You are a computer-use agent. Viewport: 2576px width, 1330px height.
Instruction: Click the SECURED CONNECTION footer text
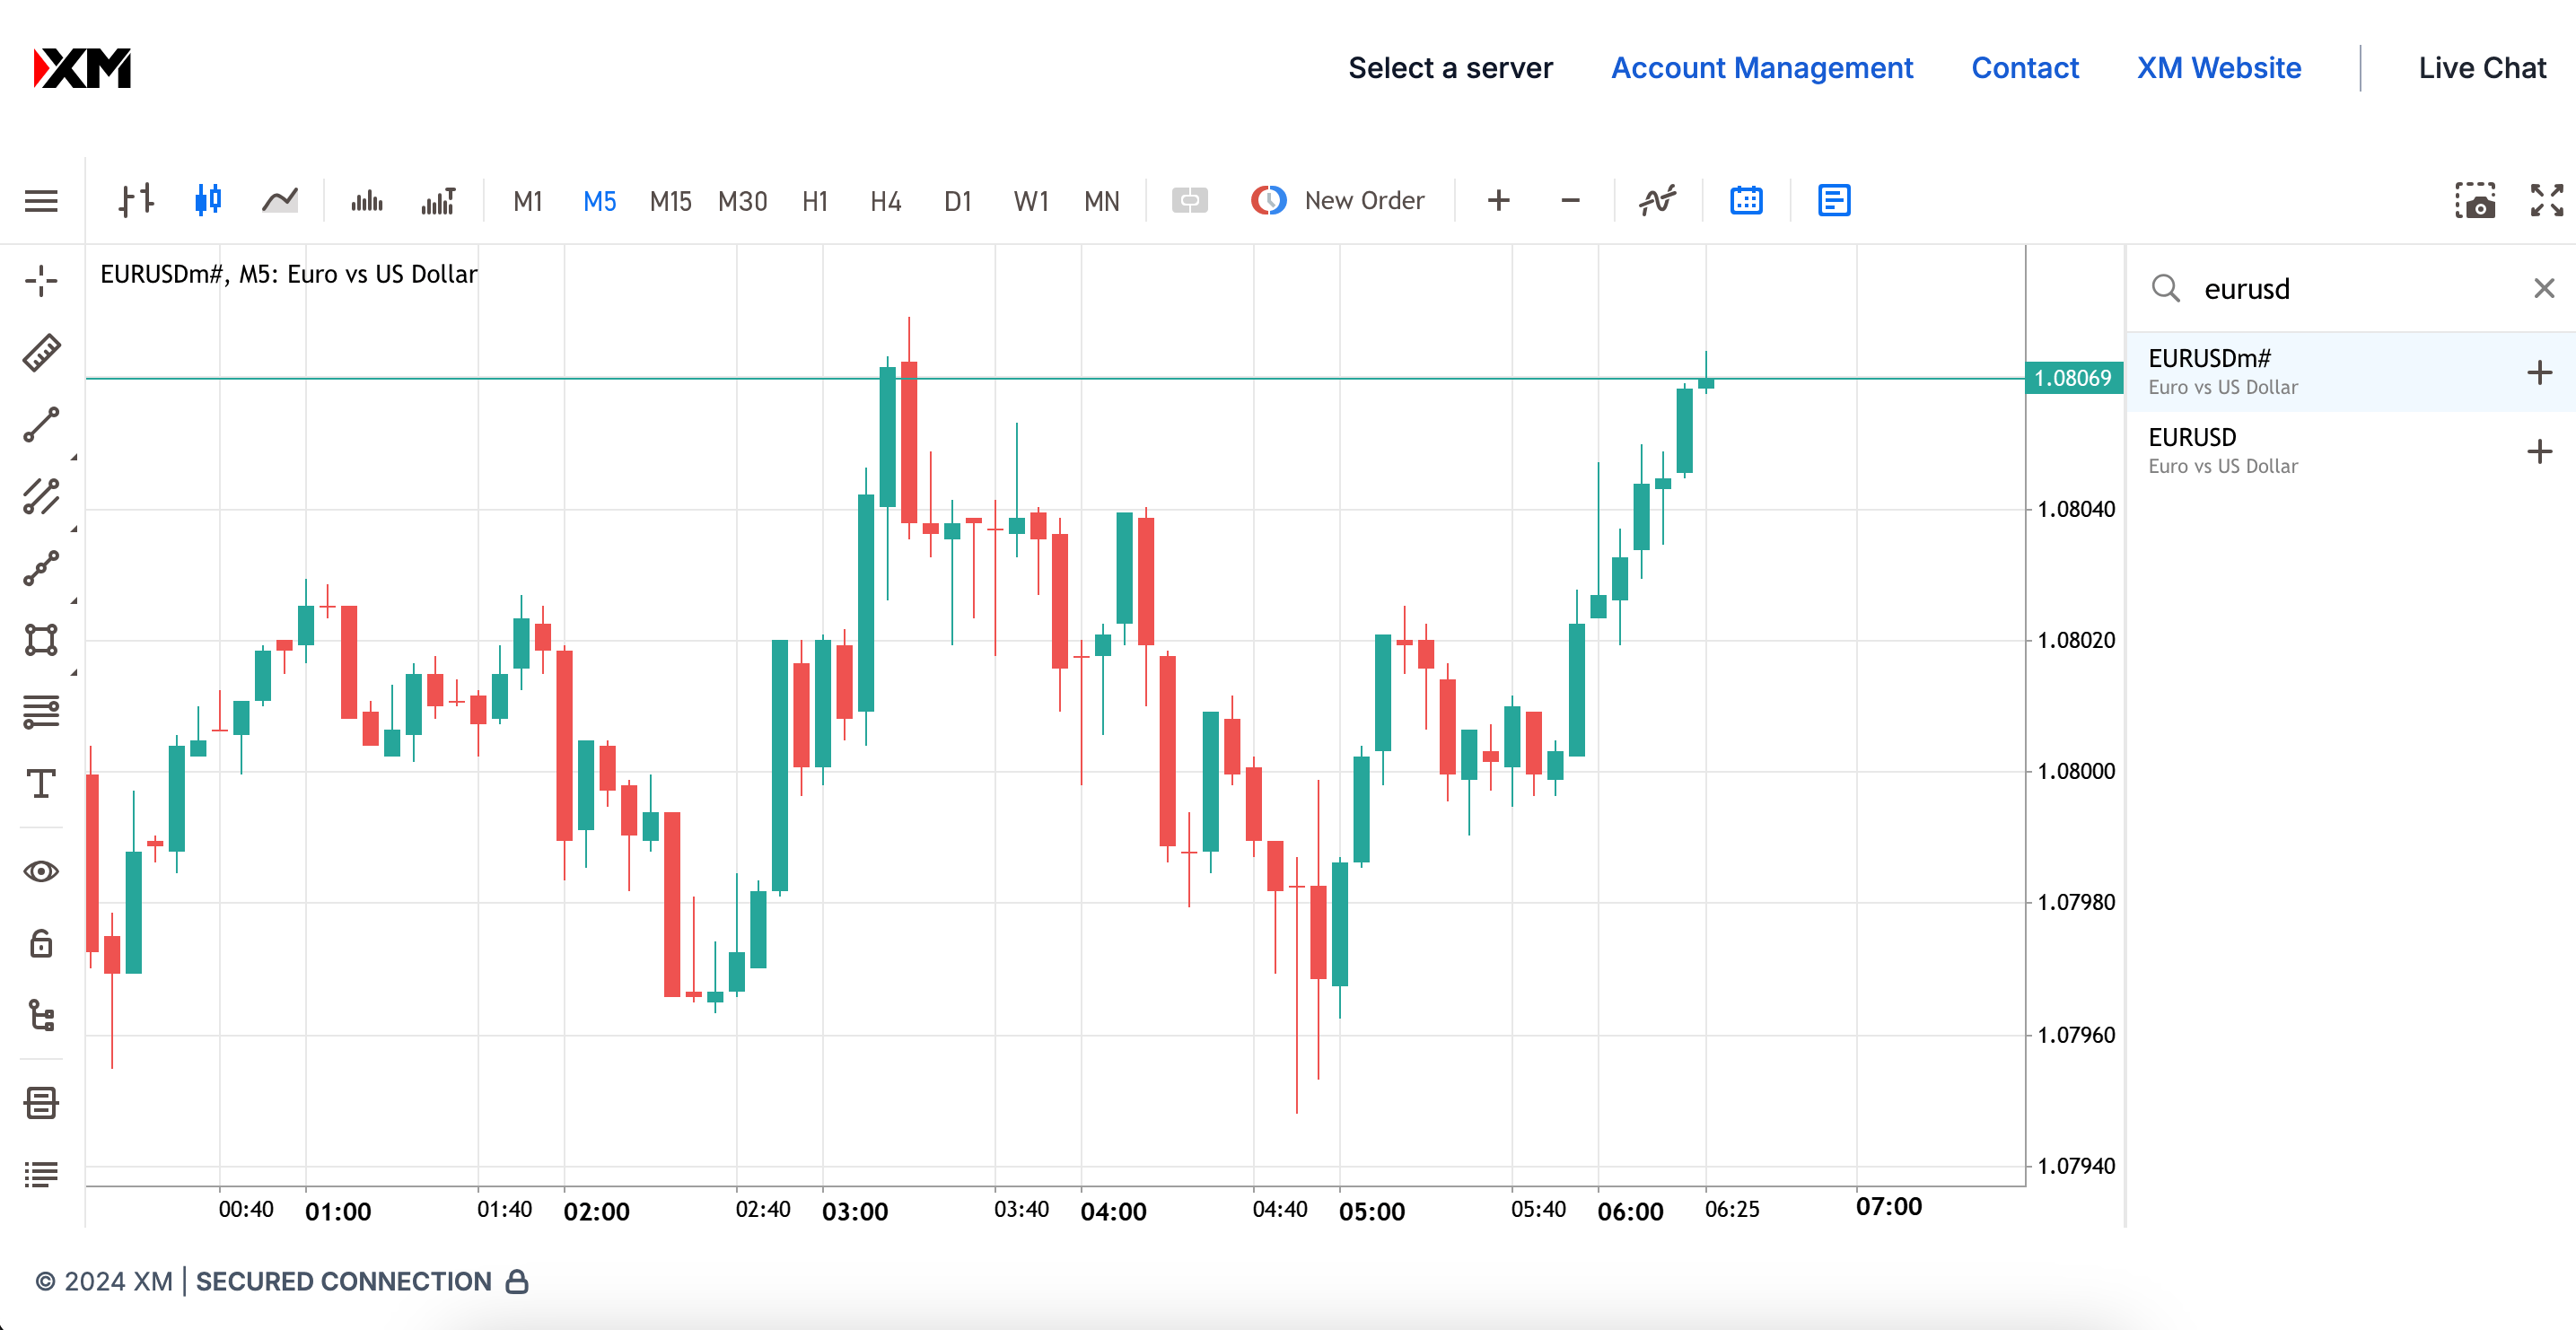click(343, 1282)
